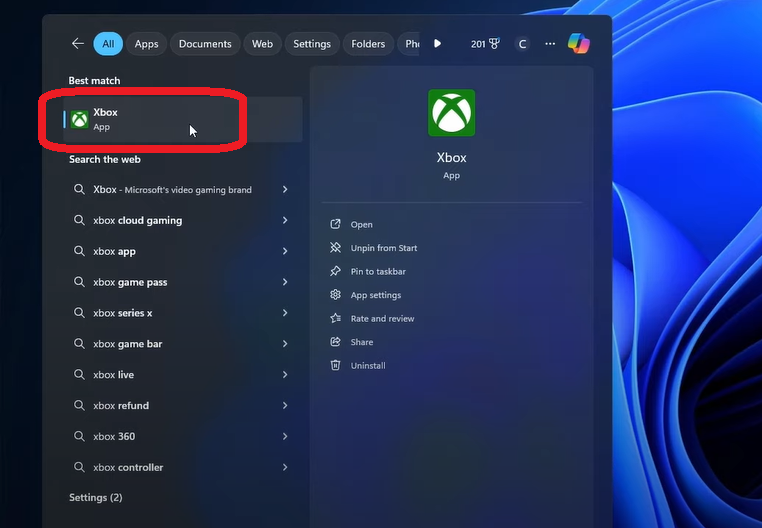Click the large Xbox logo in details pane

(451, 113)
